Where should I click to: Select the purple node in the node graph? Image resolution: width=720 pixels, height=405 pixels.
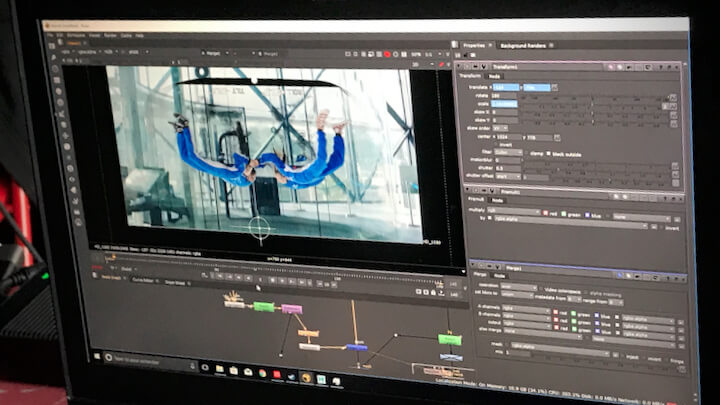(292, 309)
